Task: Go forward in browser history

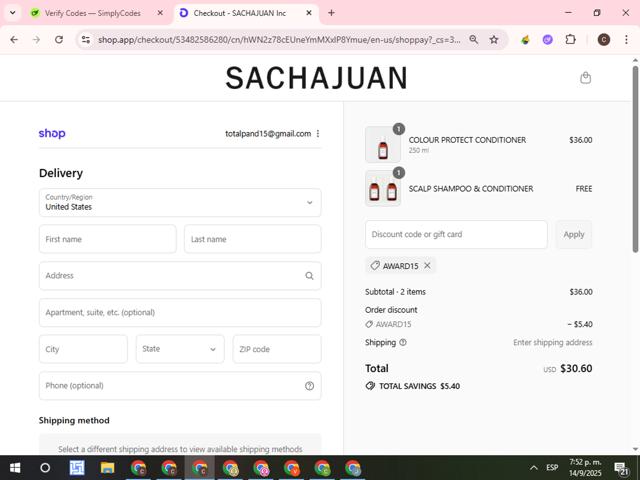Action: (36, 40)
